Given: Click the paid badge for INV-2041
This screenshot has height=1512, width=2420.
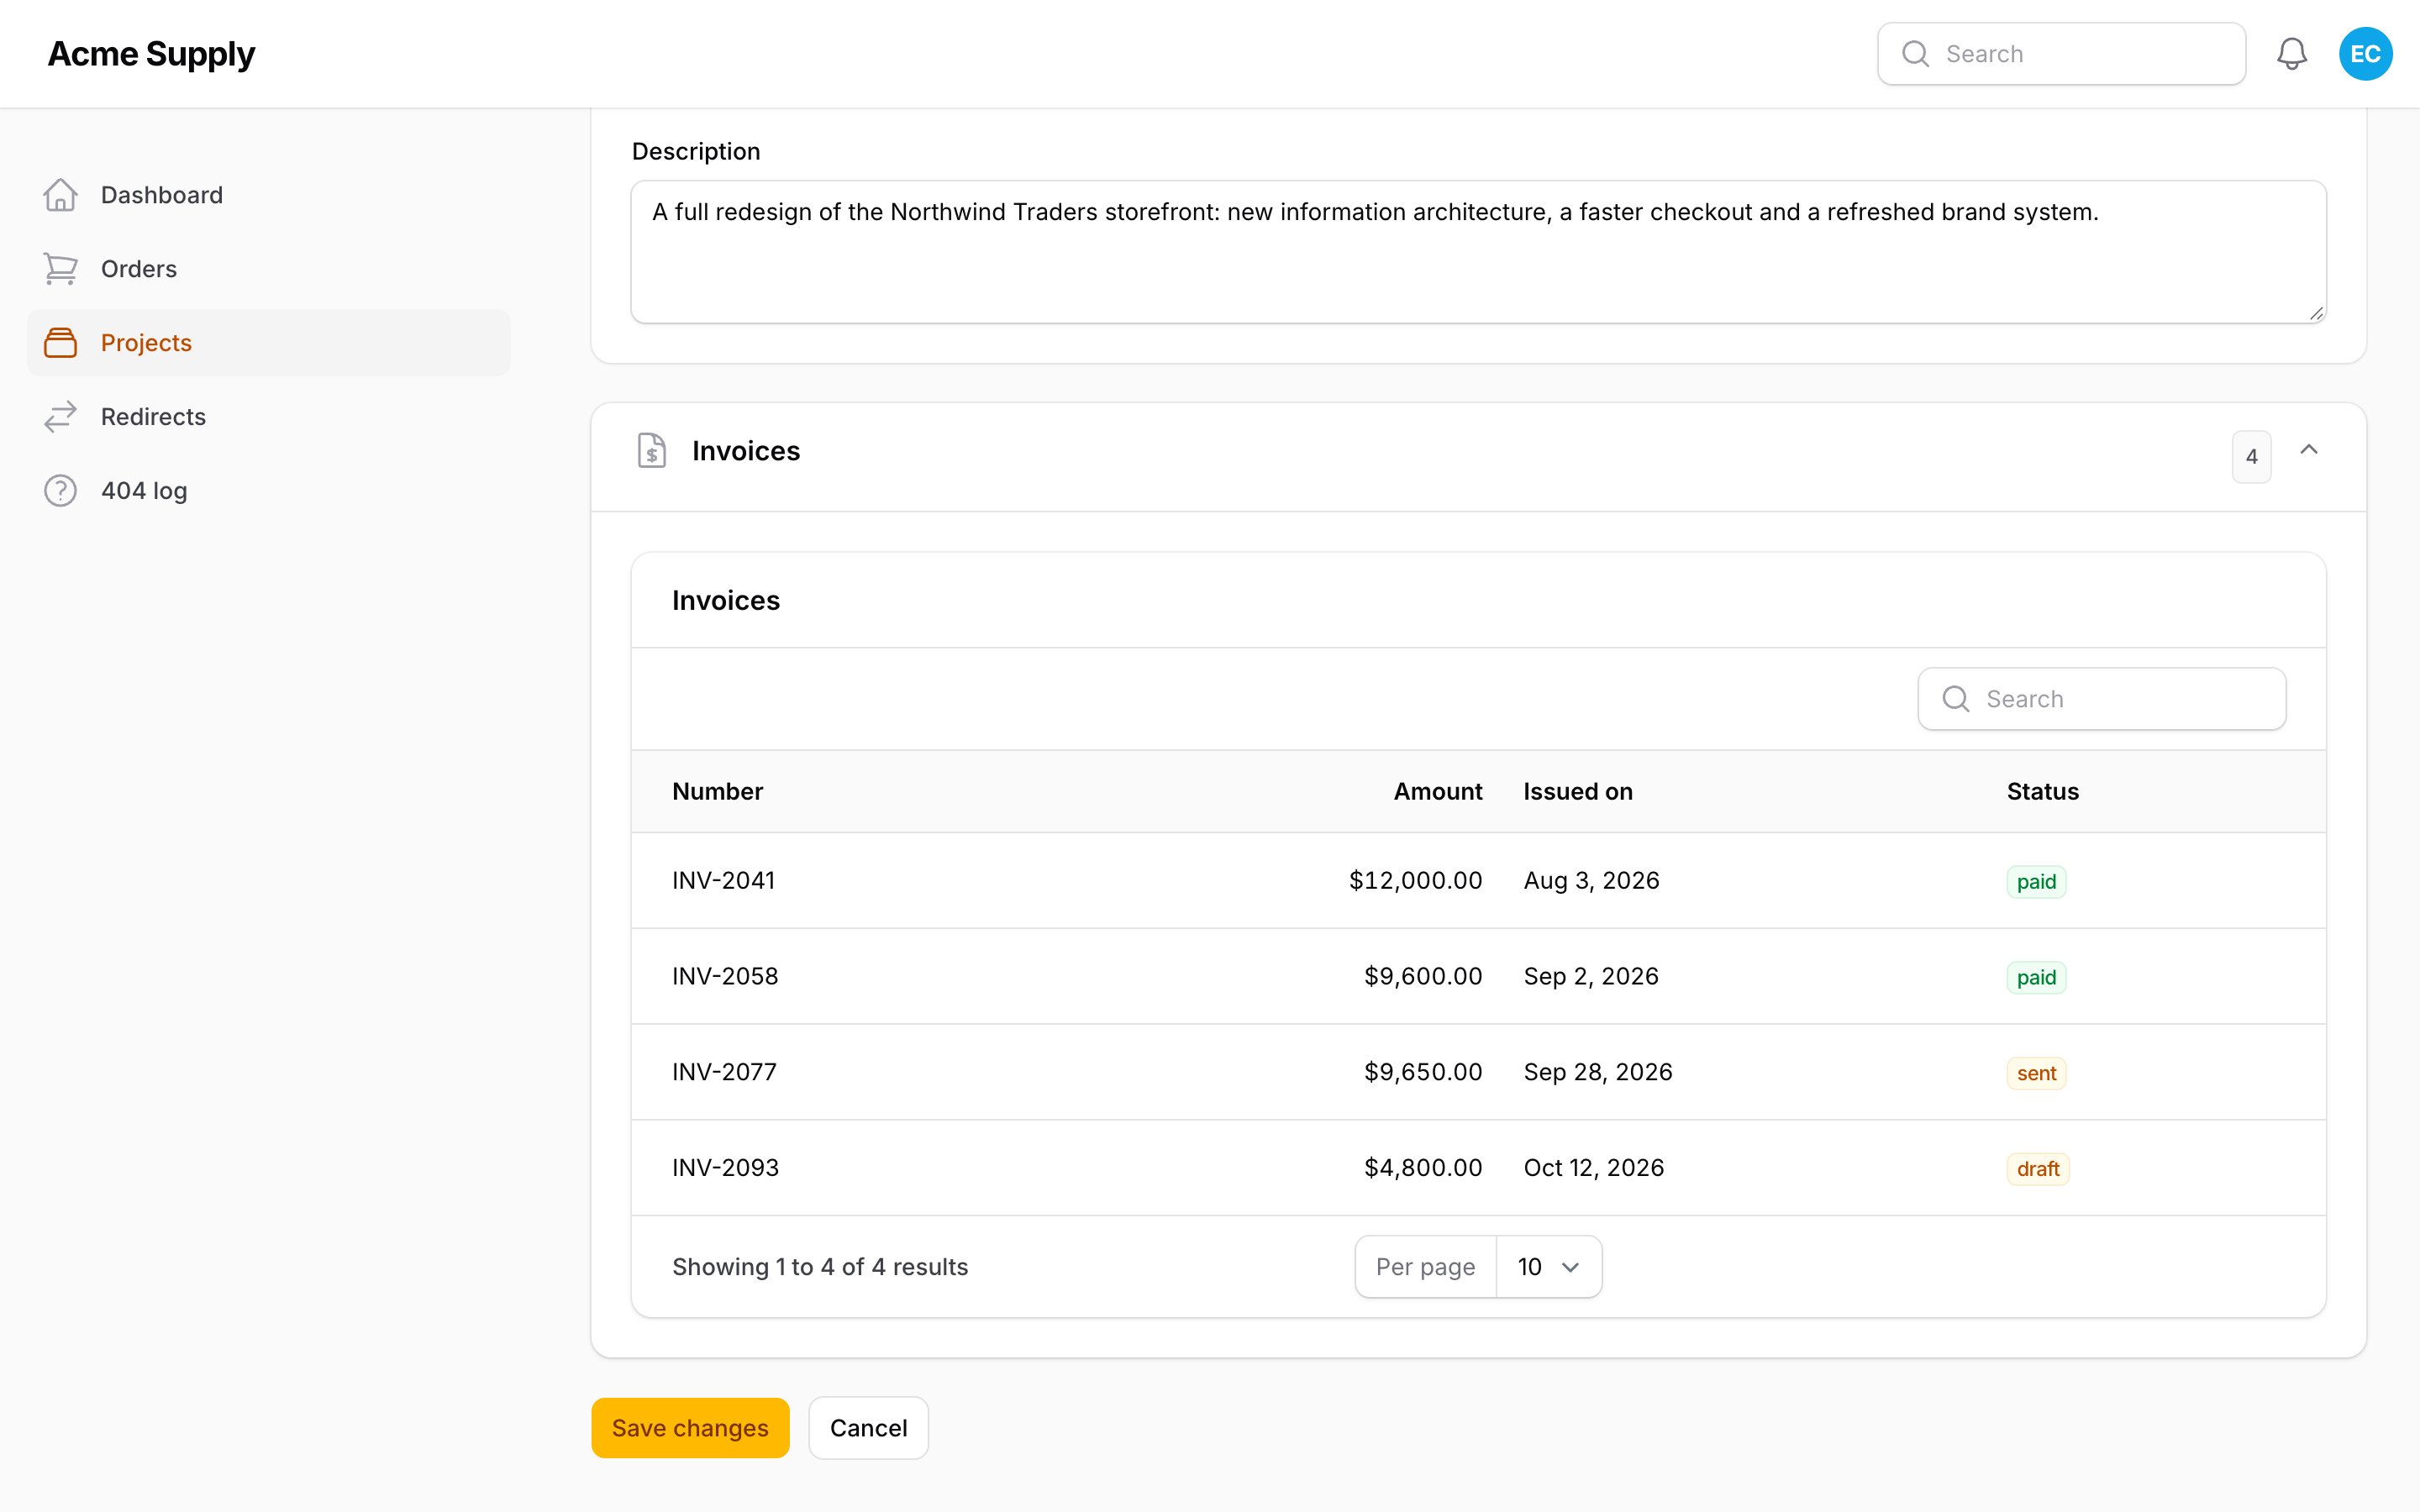Looking at the screenshot, I should click(x=2036, y=882).
